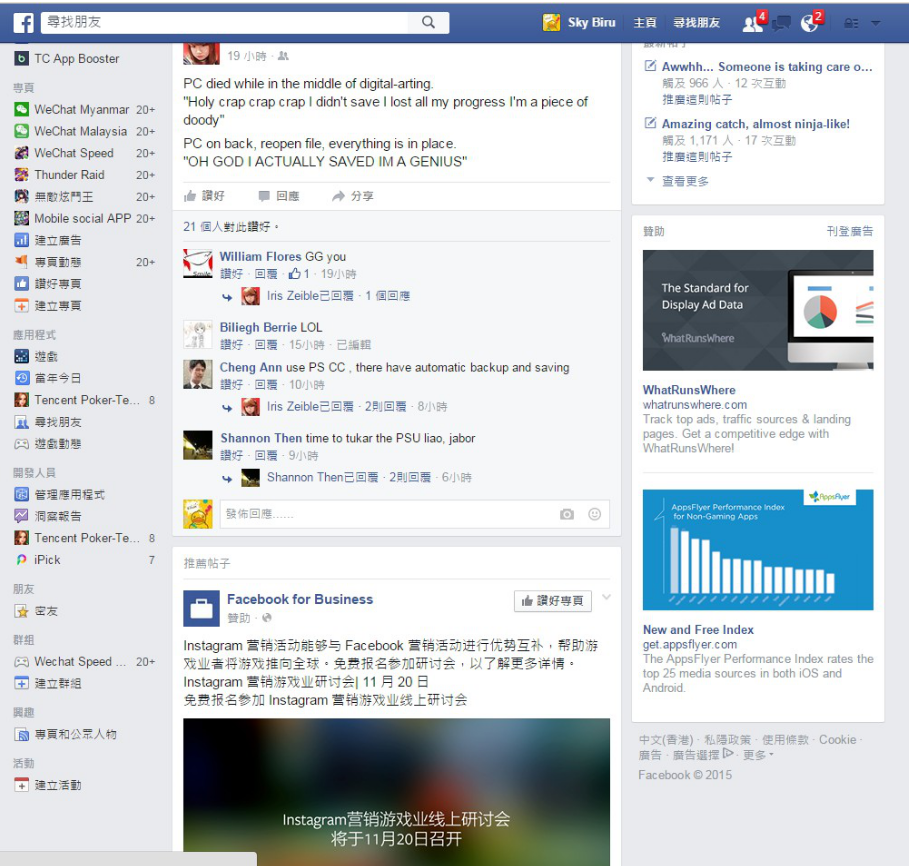This screenshot has width=909, height=866.
Task: Open 尋找朋友 in the top bar
Action: (696, 23)
